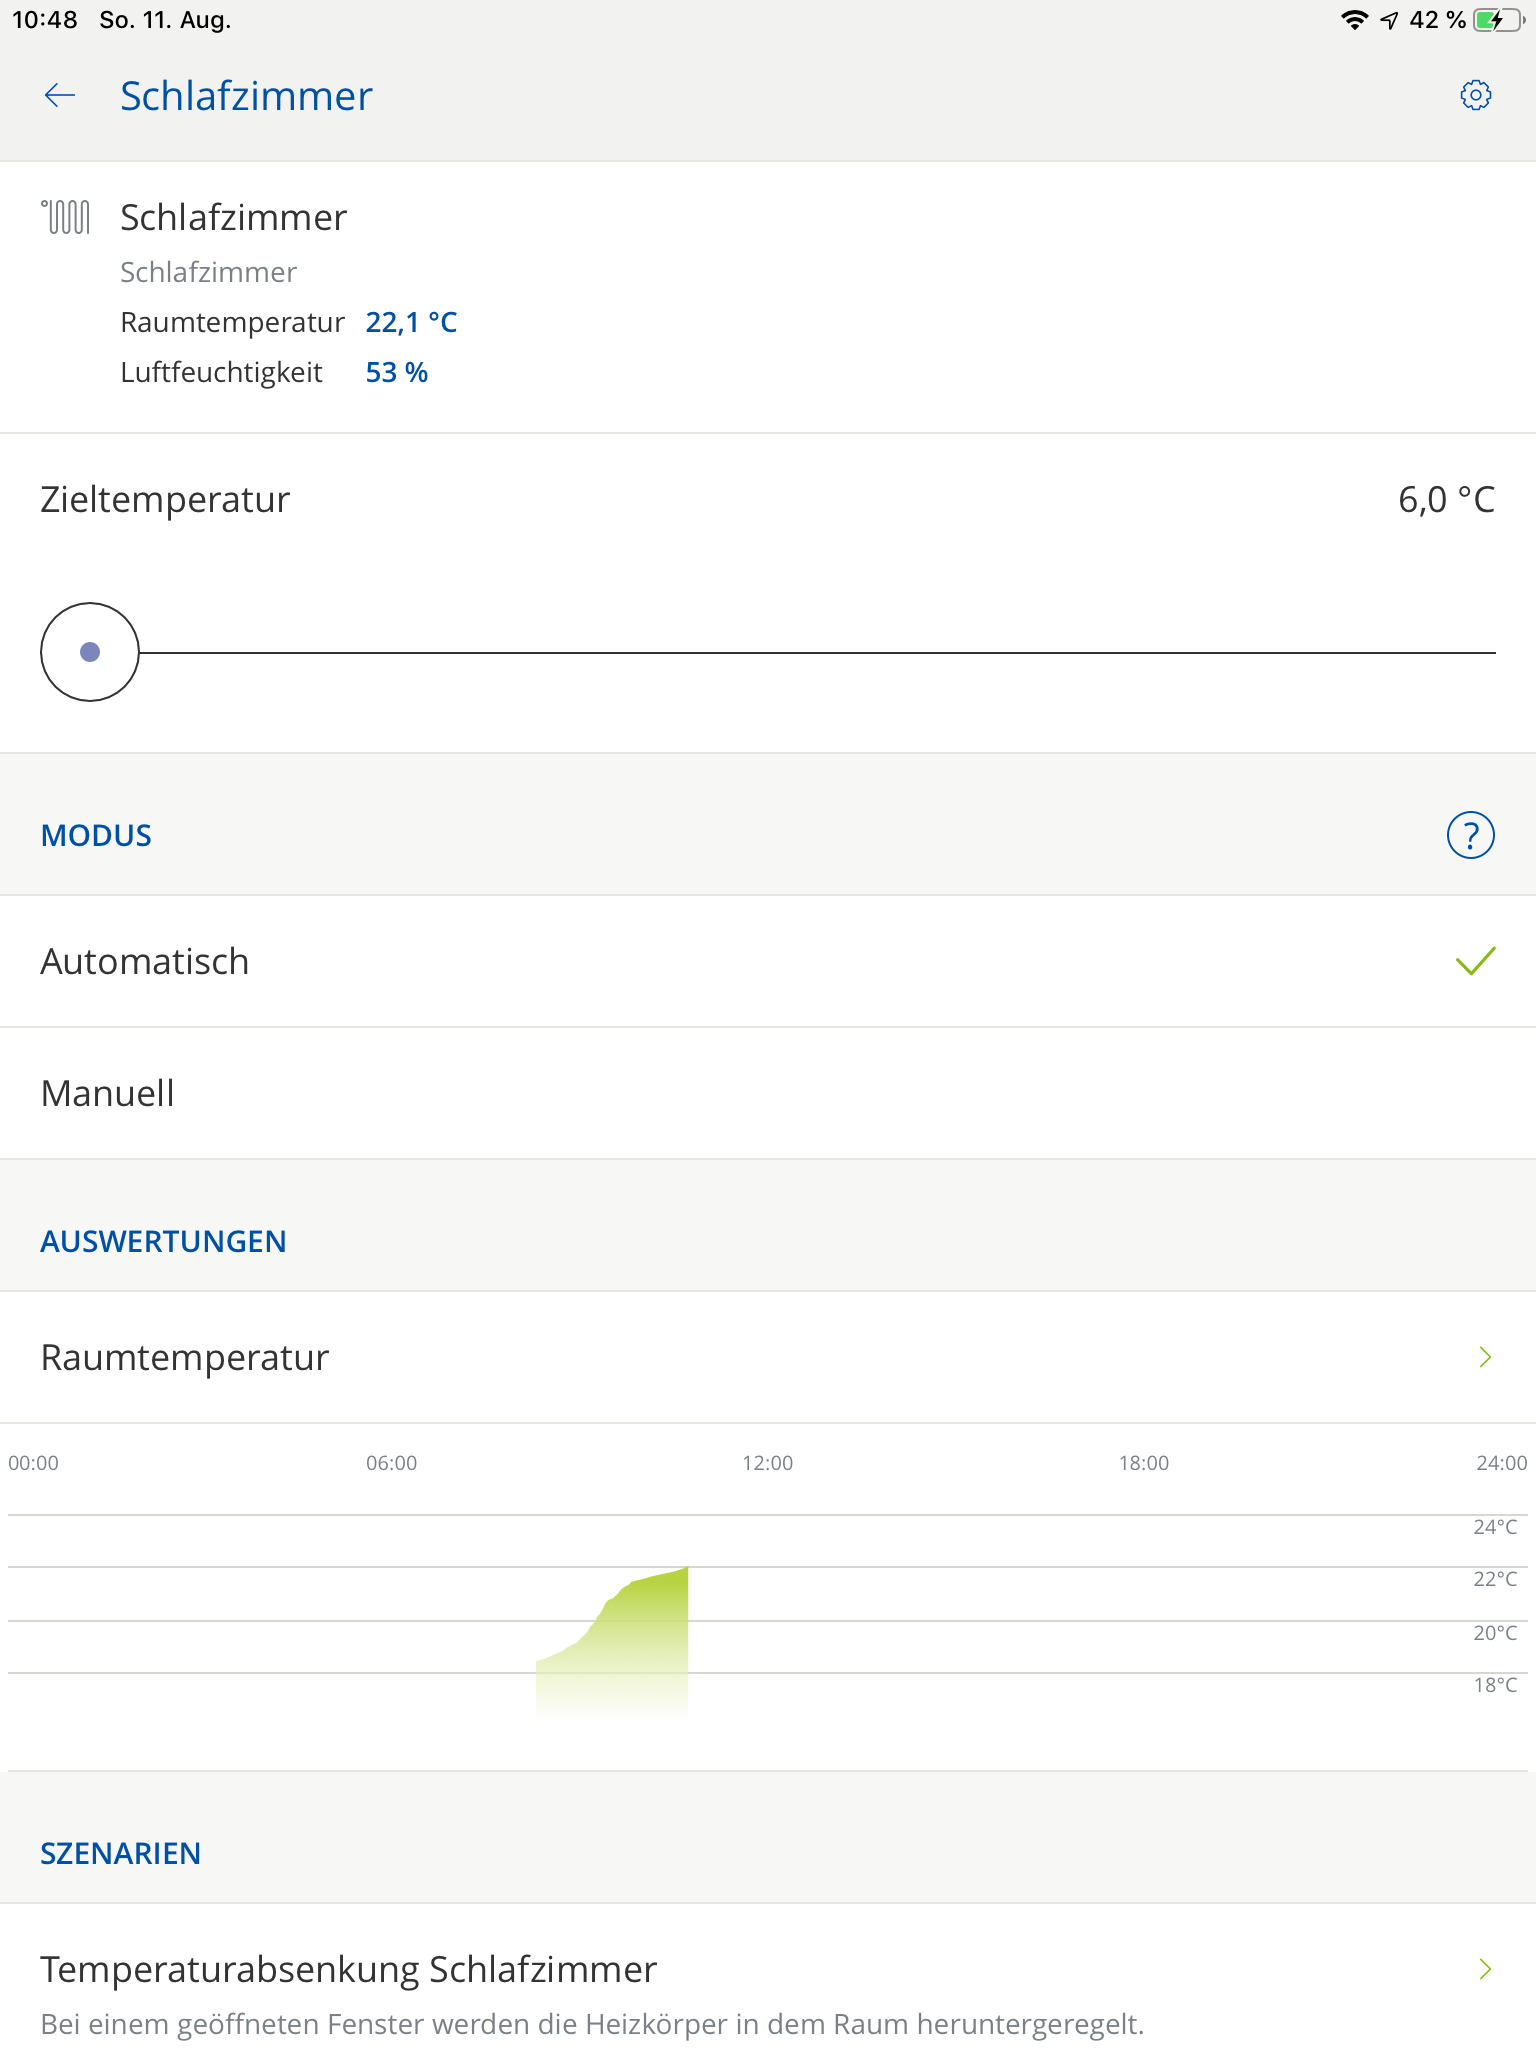Tap the Wi-Fi icon in the status bar
This screenshot has height=2048, width=1536.
(1354, 20)
